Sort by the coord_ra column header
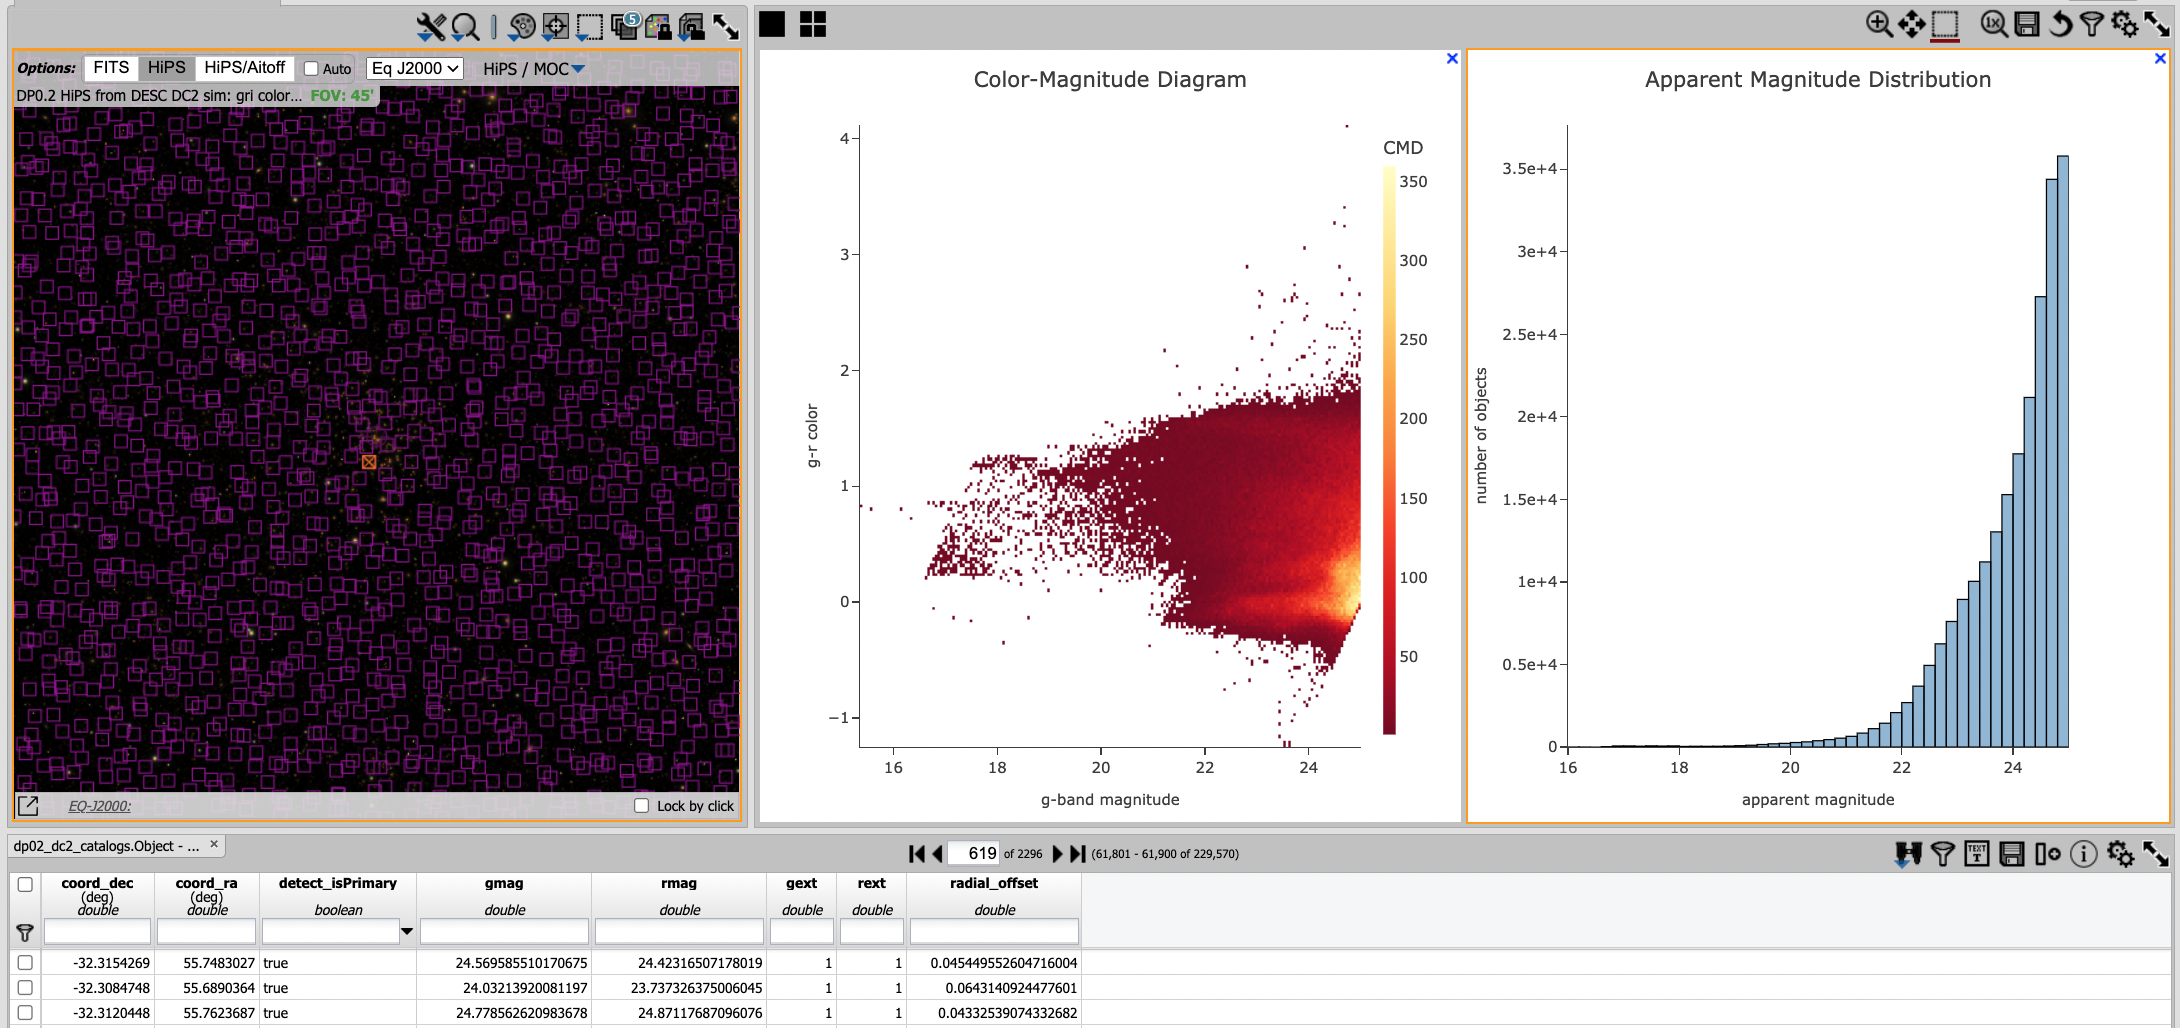The height and width of the screenshot is (1028, 2180). (206, 884)
